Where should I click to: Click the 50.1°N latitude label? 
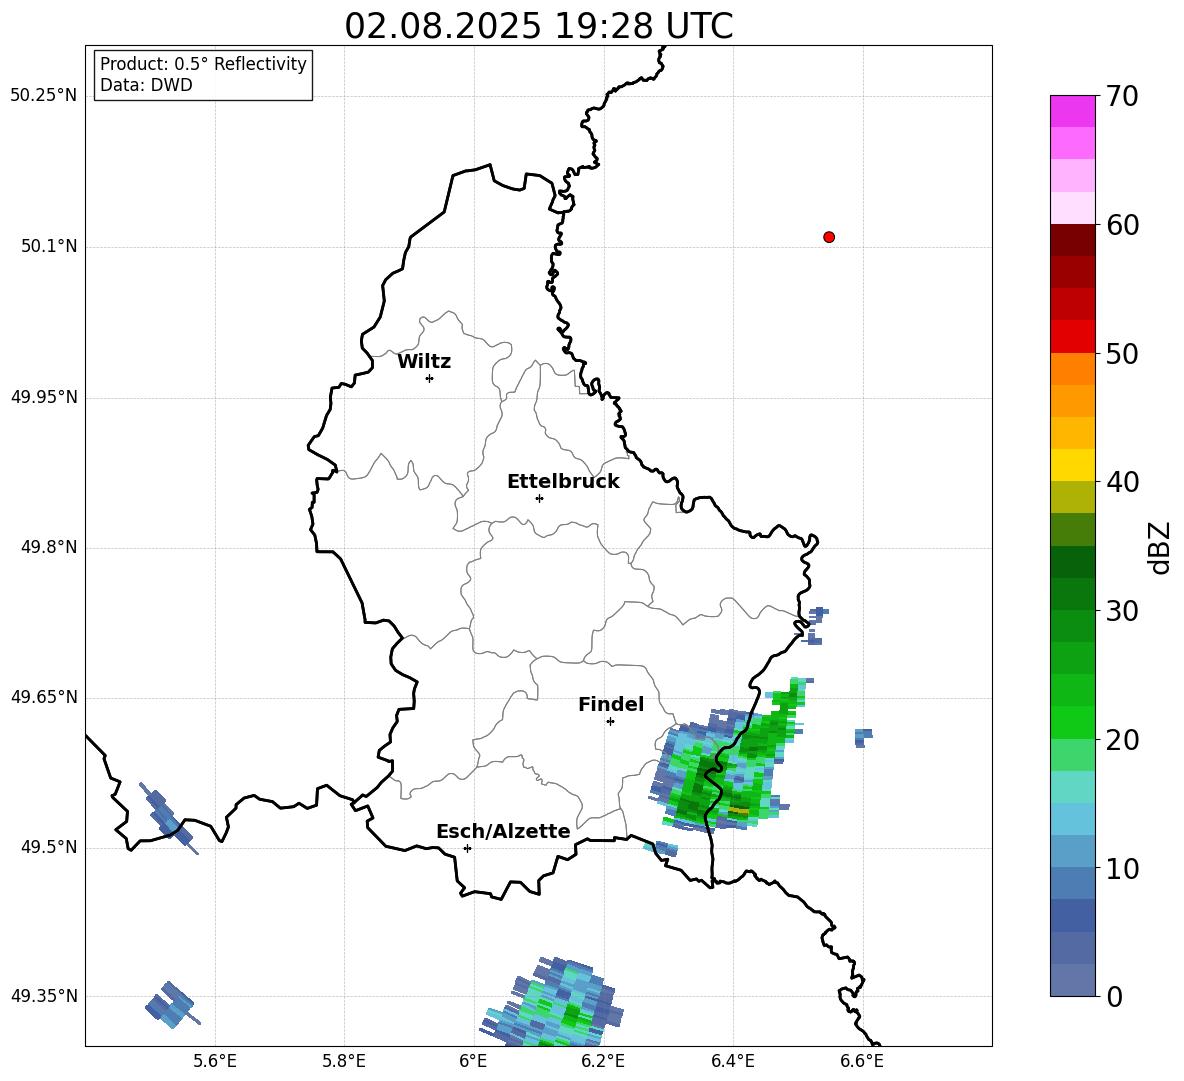(x=49, y=246)
